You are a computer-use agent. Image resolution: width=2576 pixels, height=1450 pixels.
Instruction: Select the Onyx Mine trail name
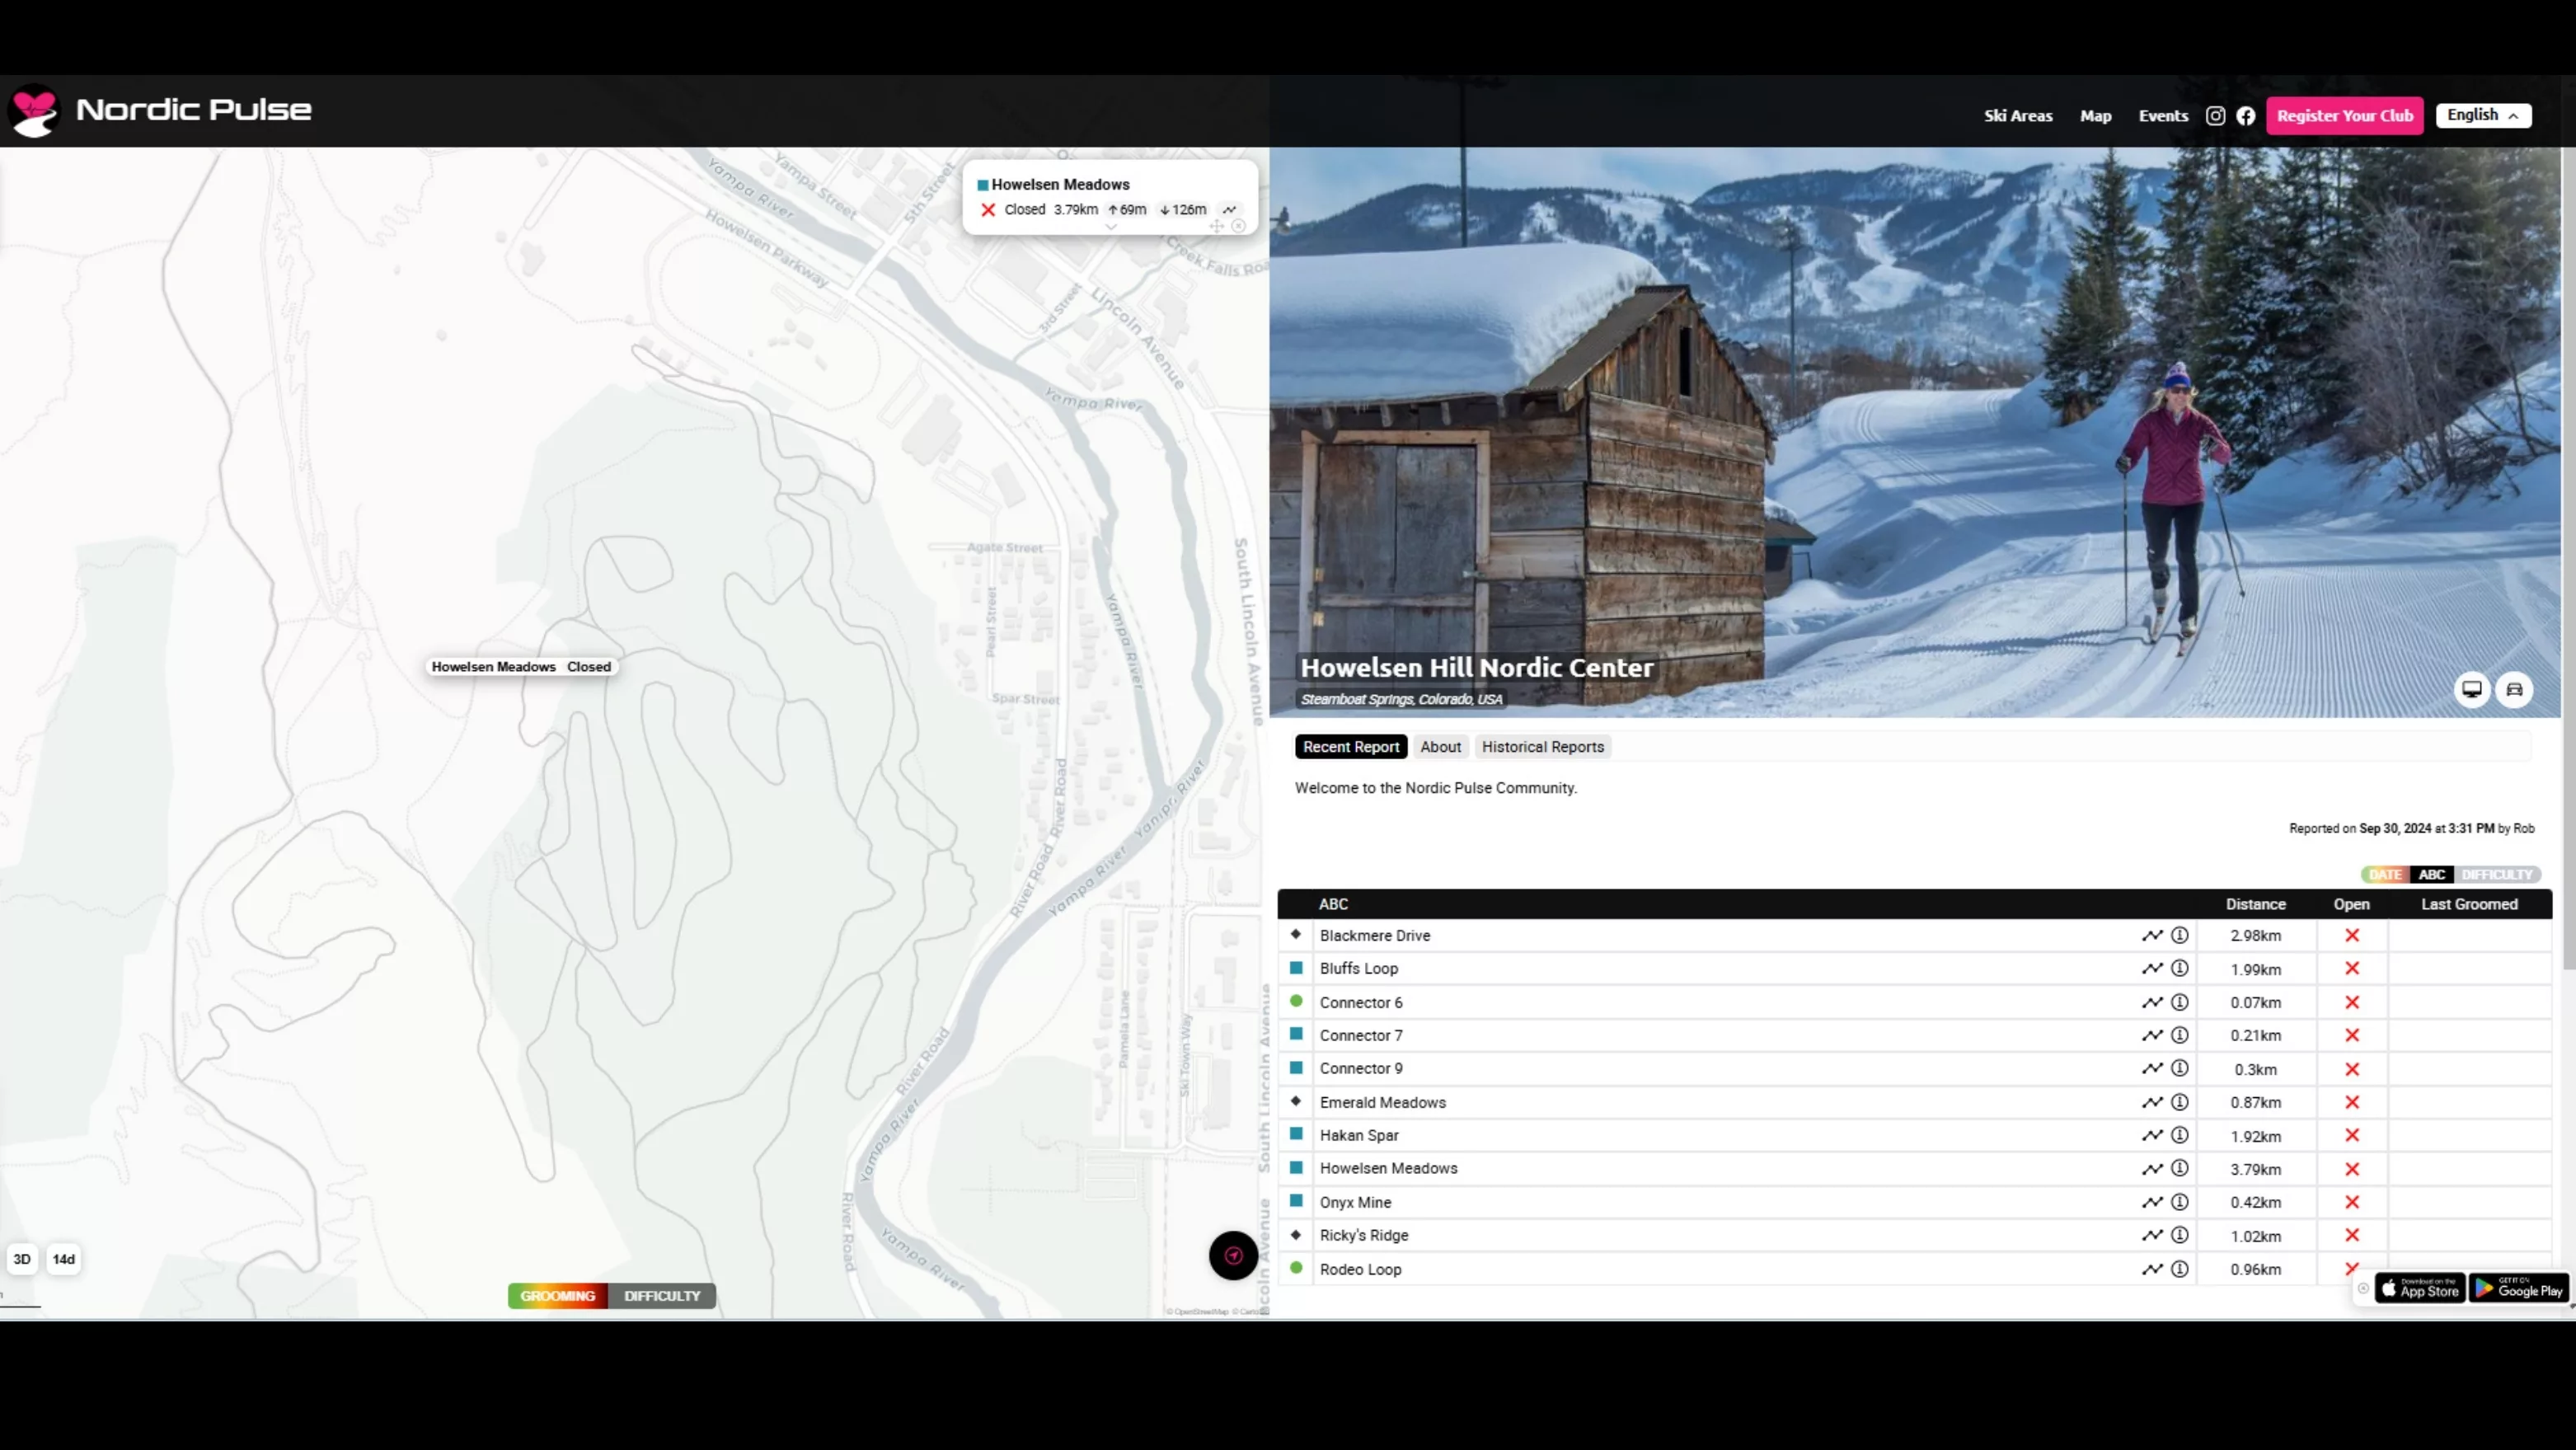click(1355, 1202)
